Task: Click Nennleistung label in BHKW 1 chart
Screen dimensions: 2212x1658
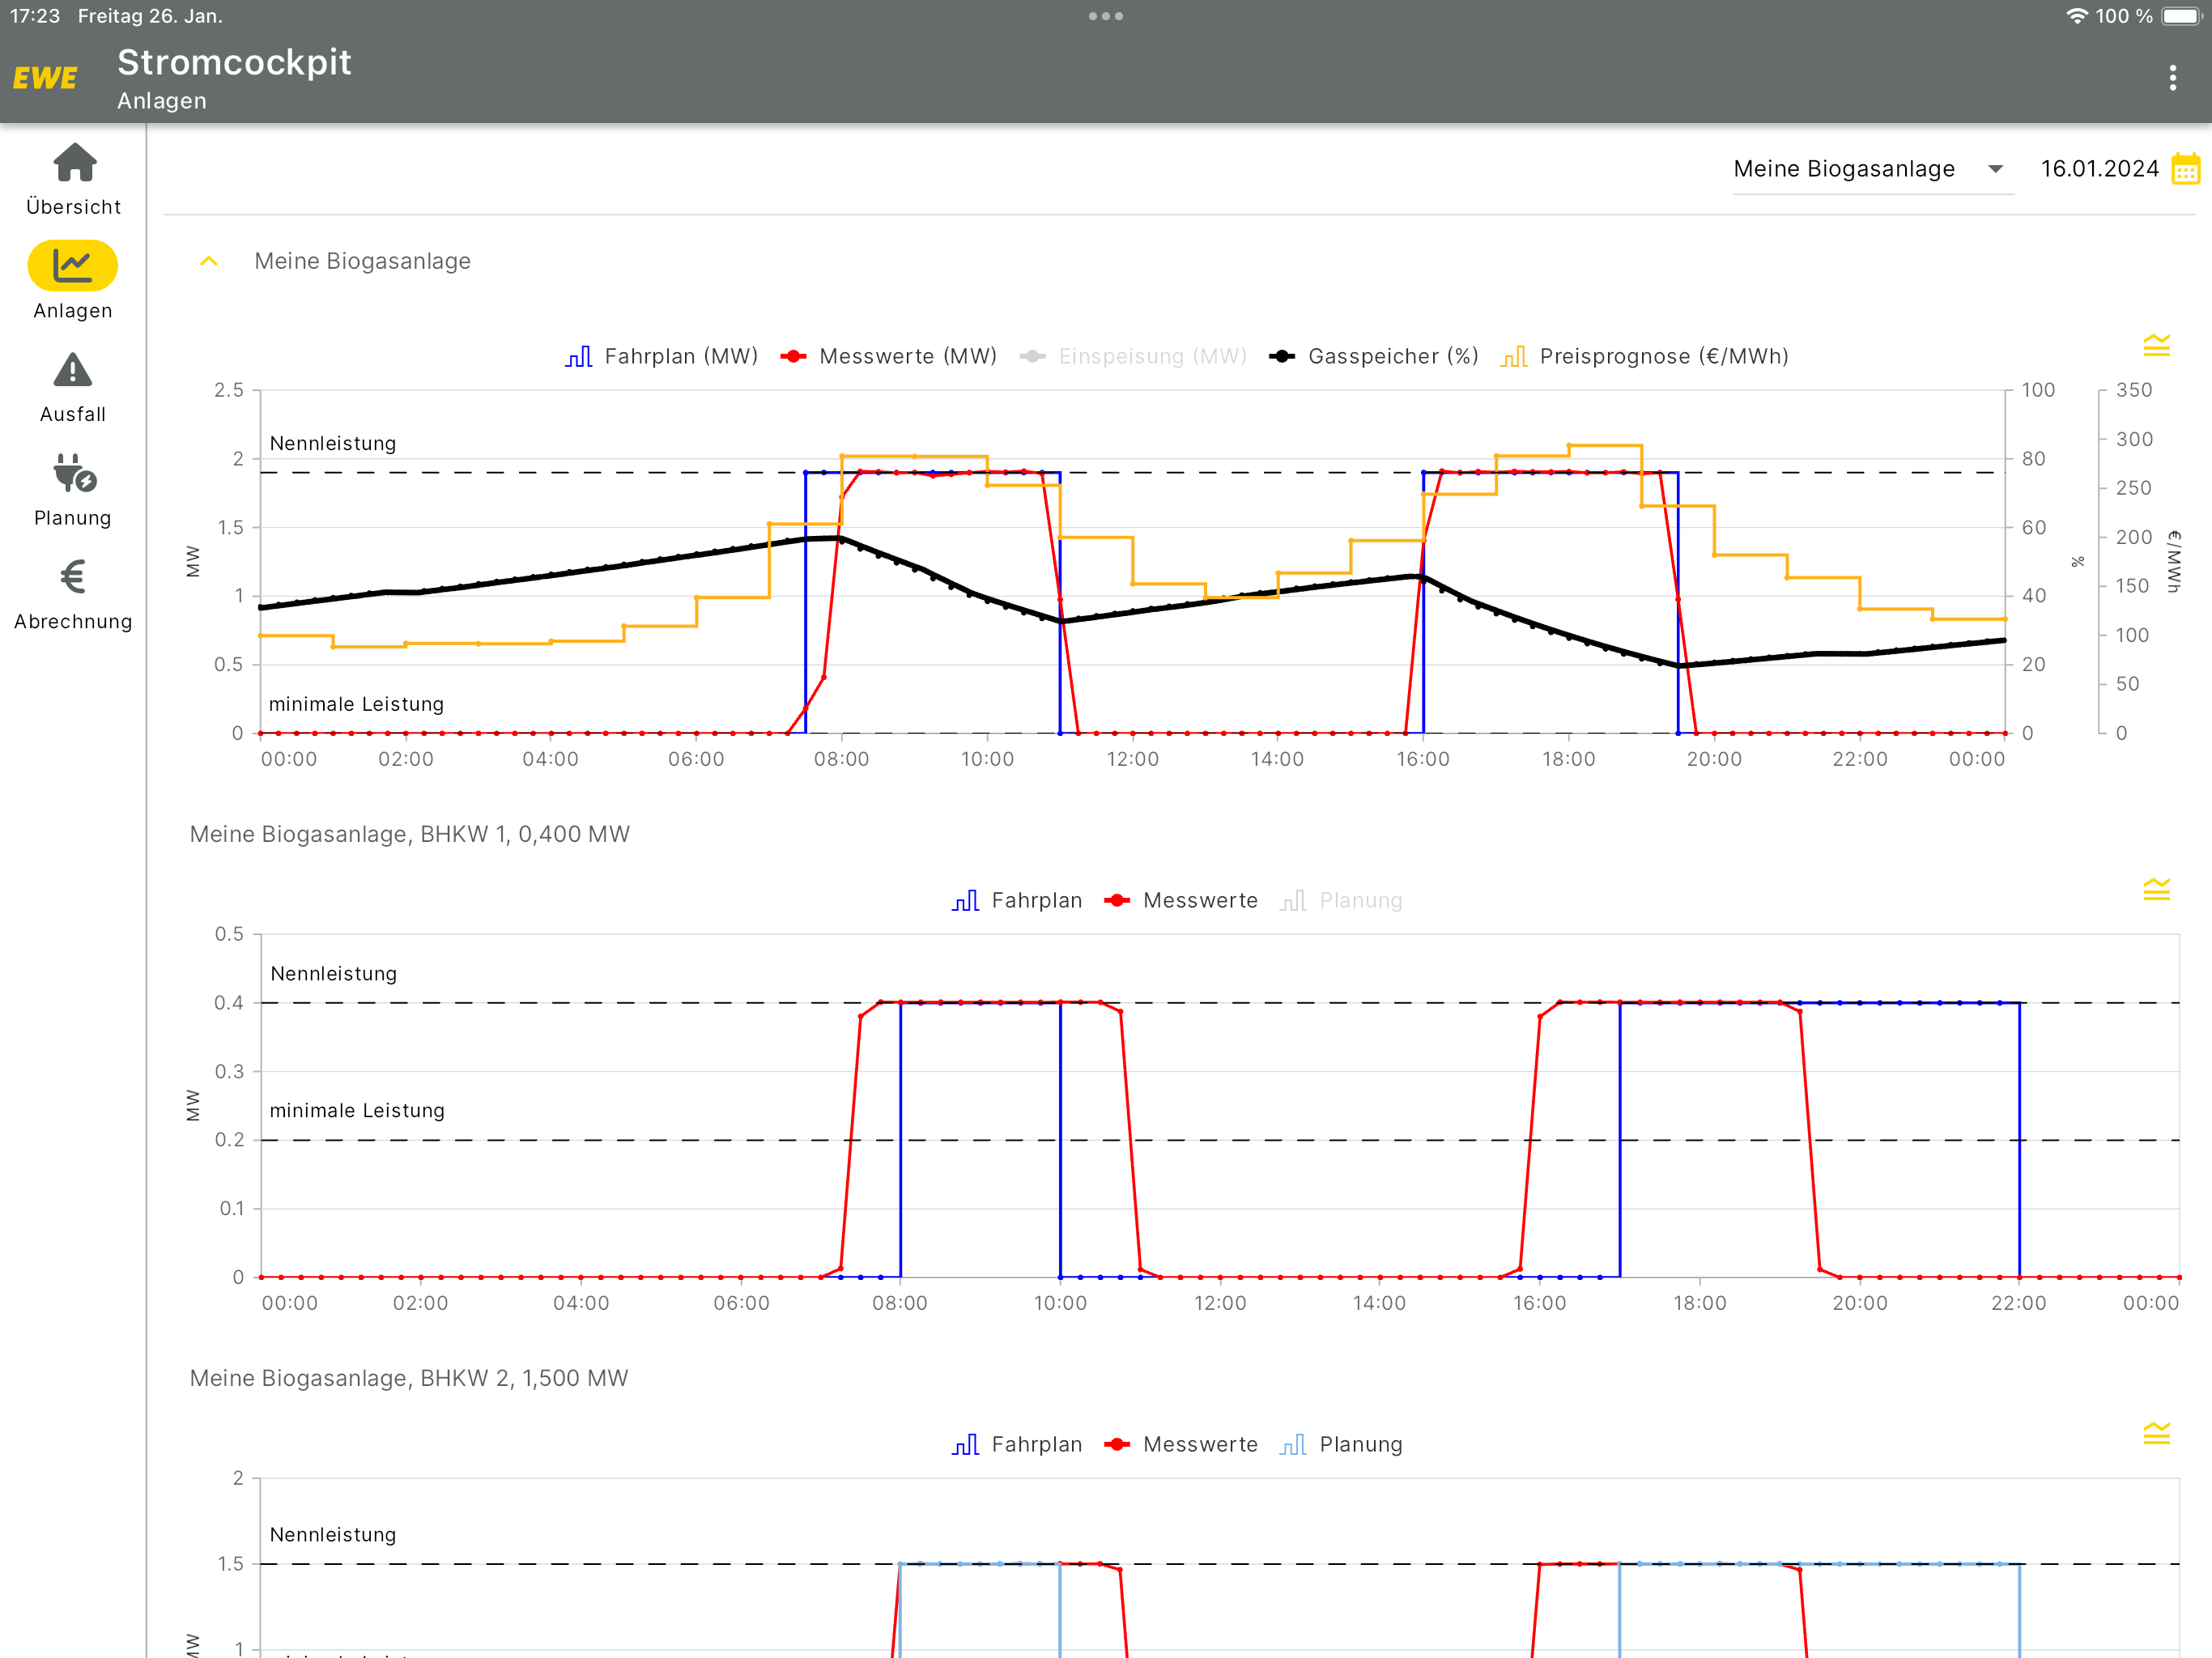Action: click(334, 974)
